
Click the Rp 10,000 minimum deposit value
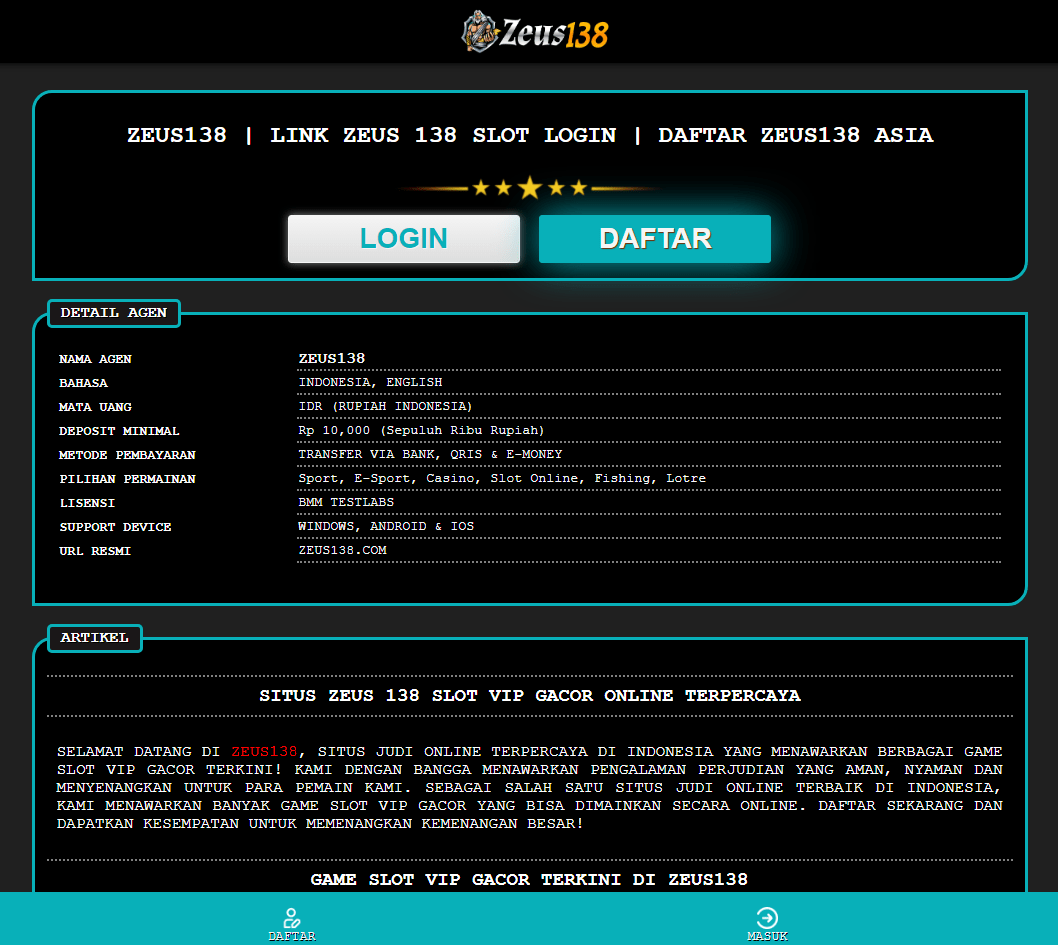pyautogui.click(x=421, y=430)
